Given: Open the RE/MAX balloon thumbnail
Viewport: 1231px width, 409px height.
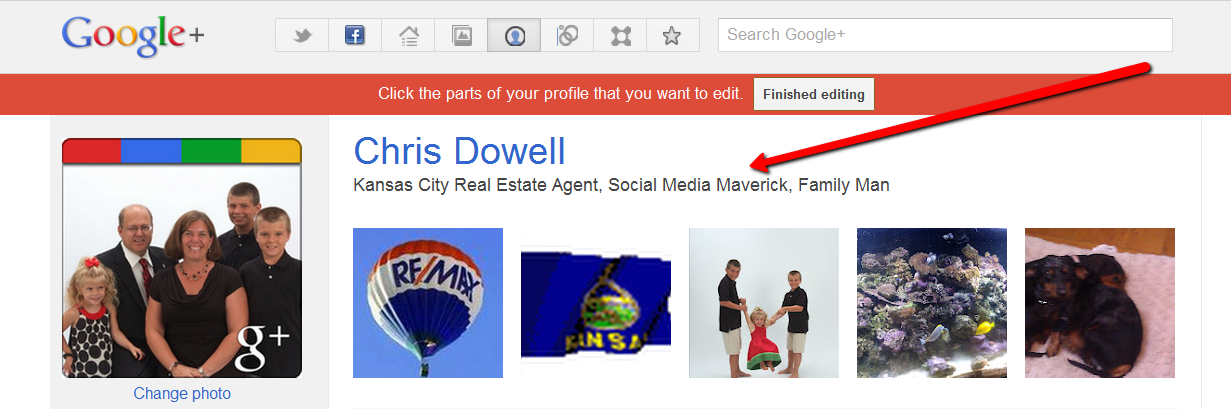Looking at the screenshot, I should tap(428, 303).
